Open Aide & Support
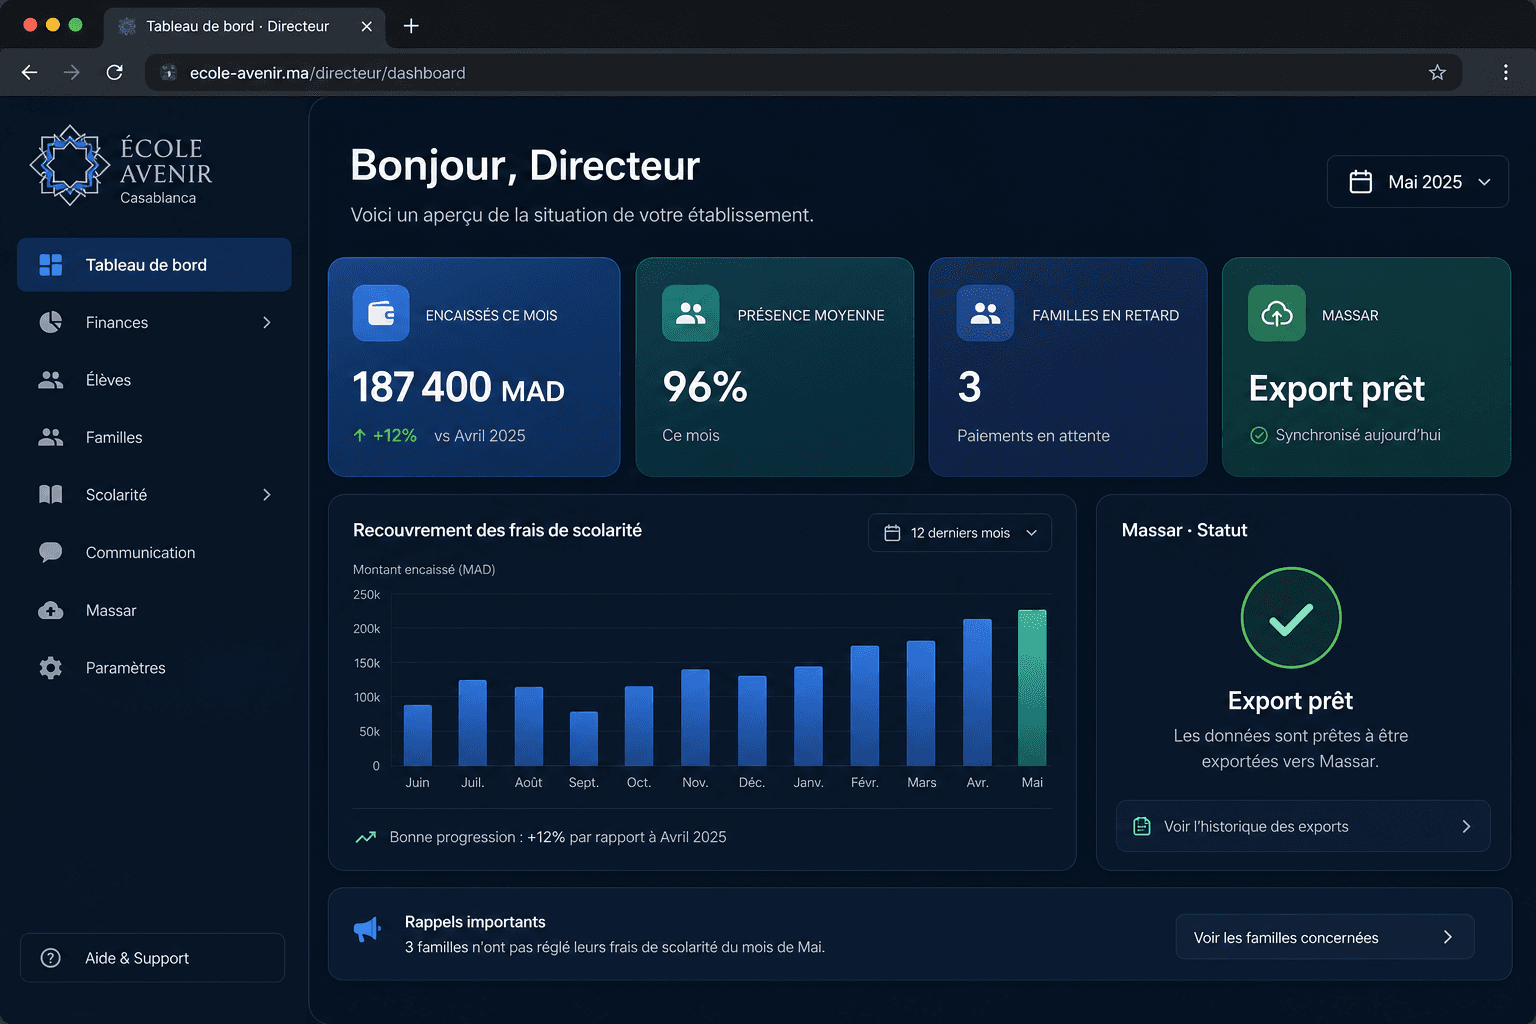The image size is (1536, 1024). pos(152,958)
